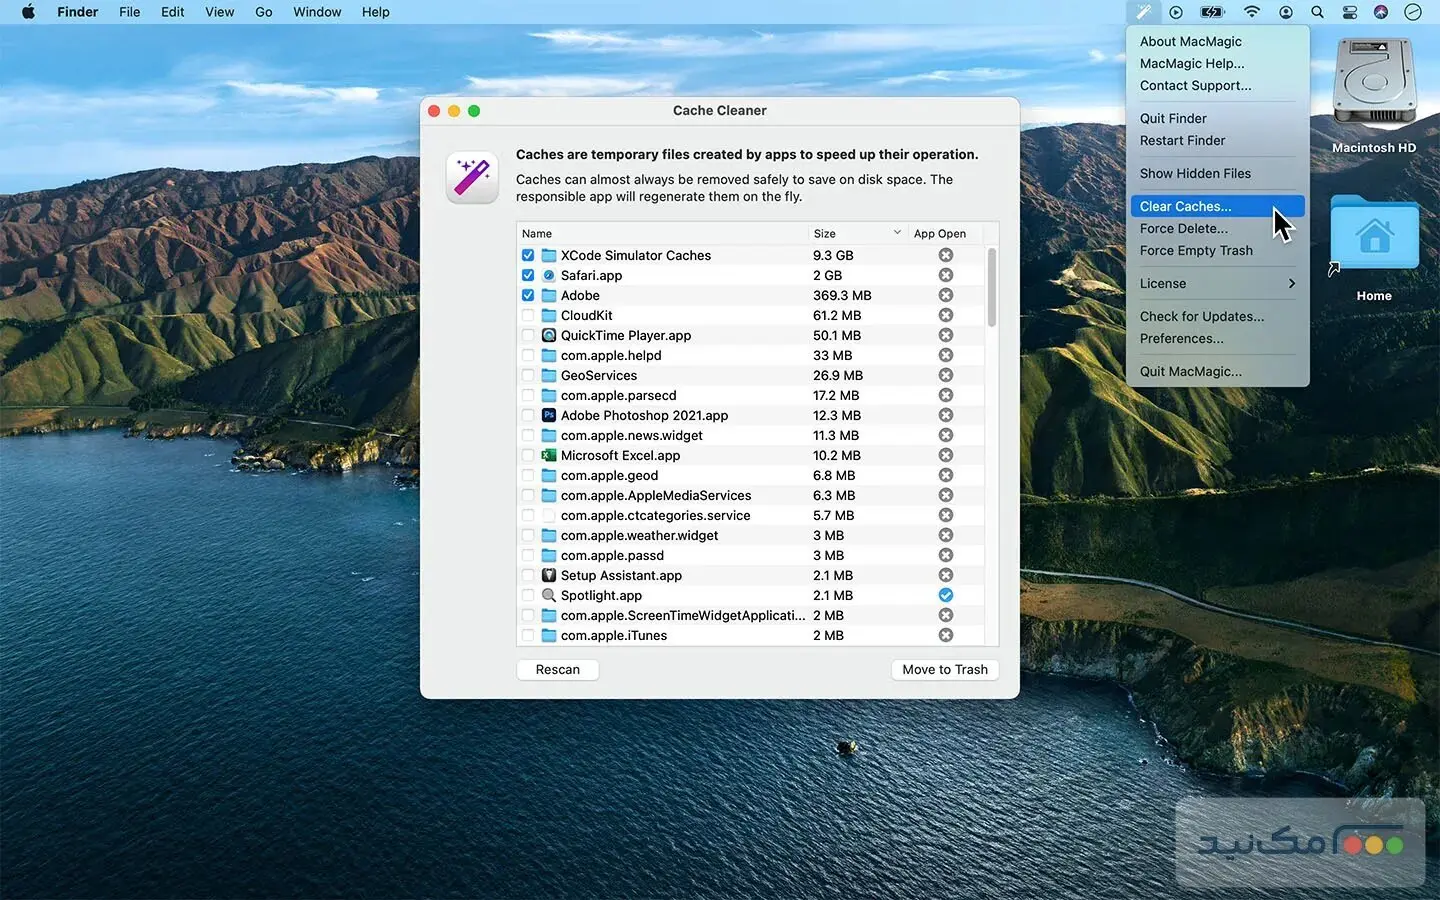Open the Go menu in the menu bar
Viewport: 1440px width, 900px height.
pyautogui.click(x=263, y=12)
